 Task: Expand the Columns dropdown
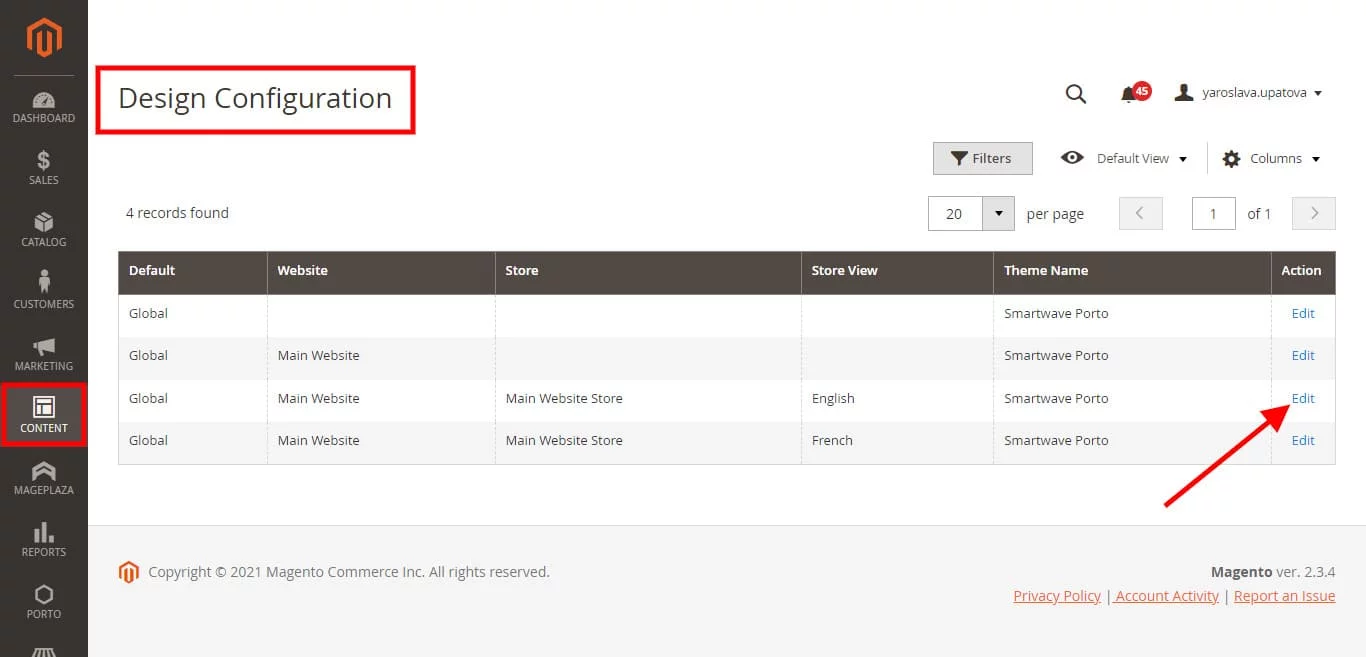[x=1271, y=158]
